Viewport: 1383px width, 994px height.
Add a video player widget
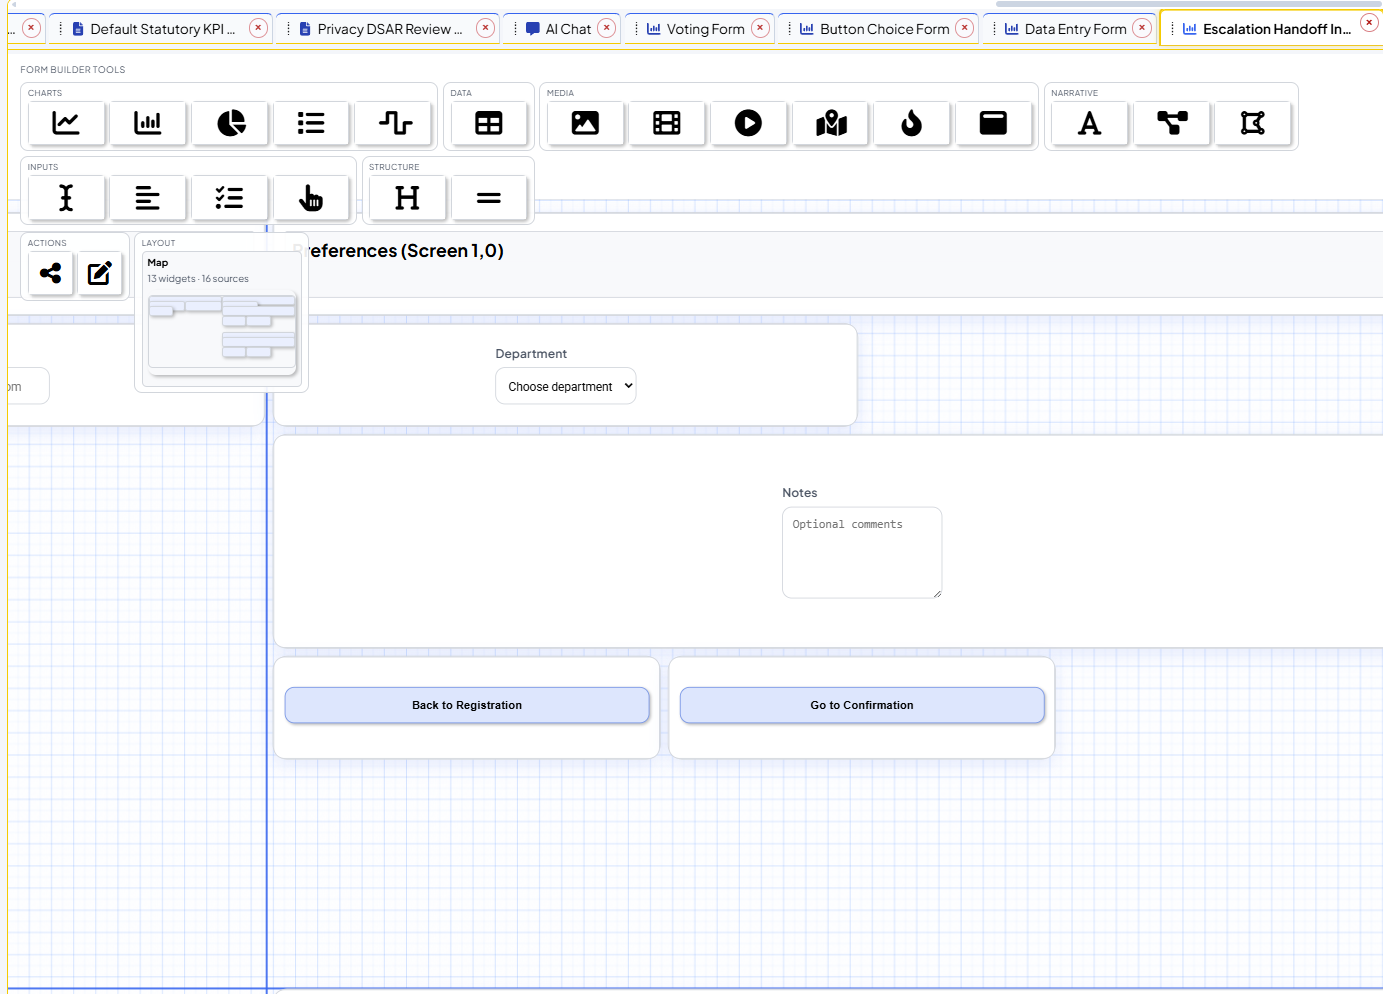pos(748,123)
